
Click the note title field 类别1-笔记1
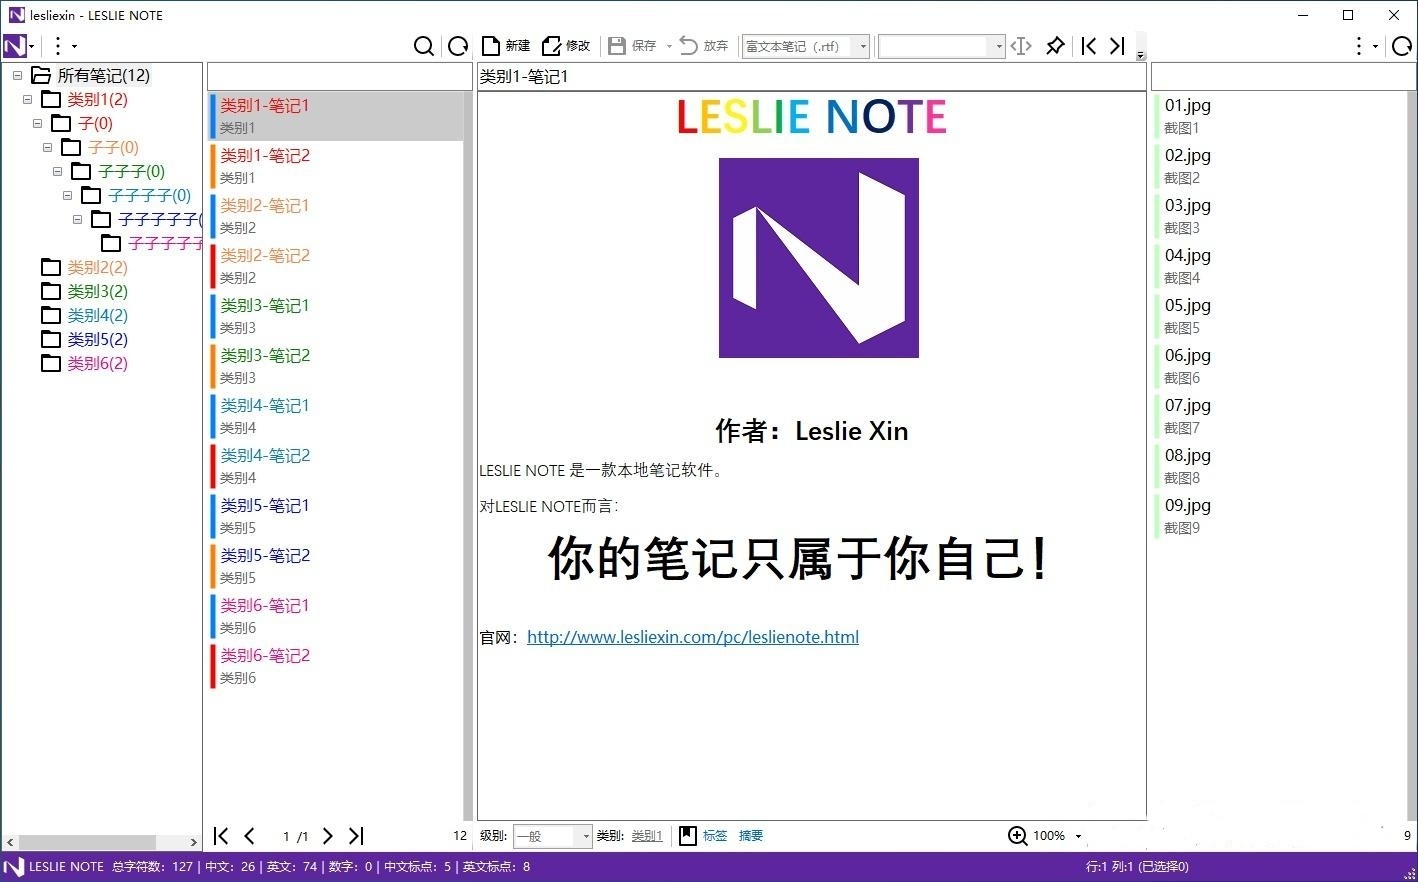(811, 76)
